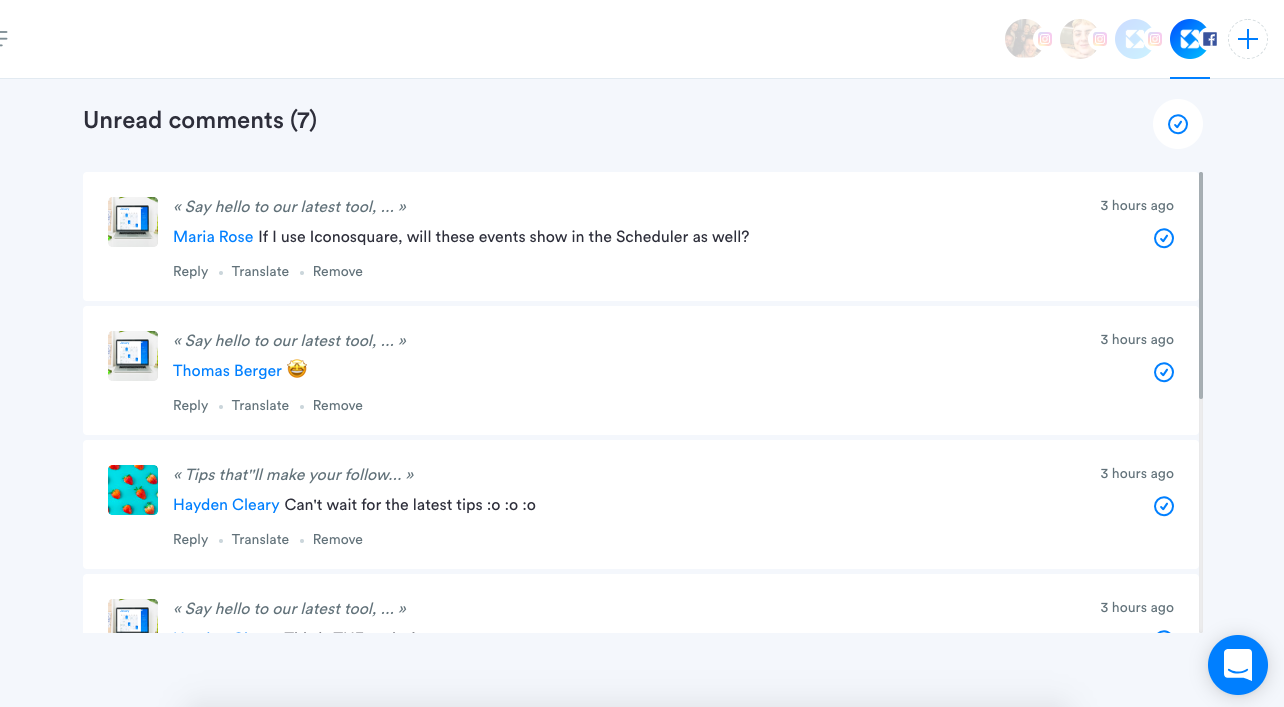Image resolution: width=1284 pixels, height=707 pixels.
Task: Translate Thomas Berger's comment
Action: pos(260,405)
